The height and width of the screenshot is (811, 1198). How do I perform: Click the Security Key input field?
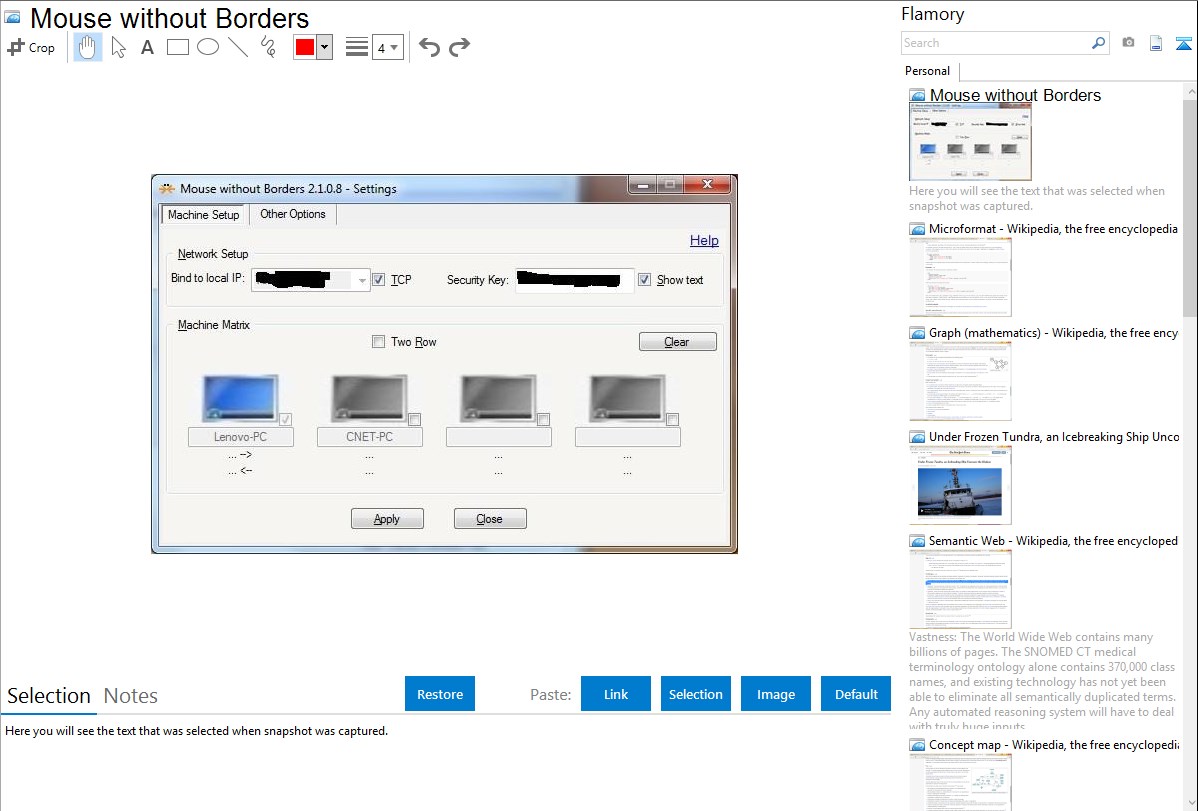click(x=575, y=280)
